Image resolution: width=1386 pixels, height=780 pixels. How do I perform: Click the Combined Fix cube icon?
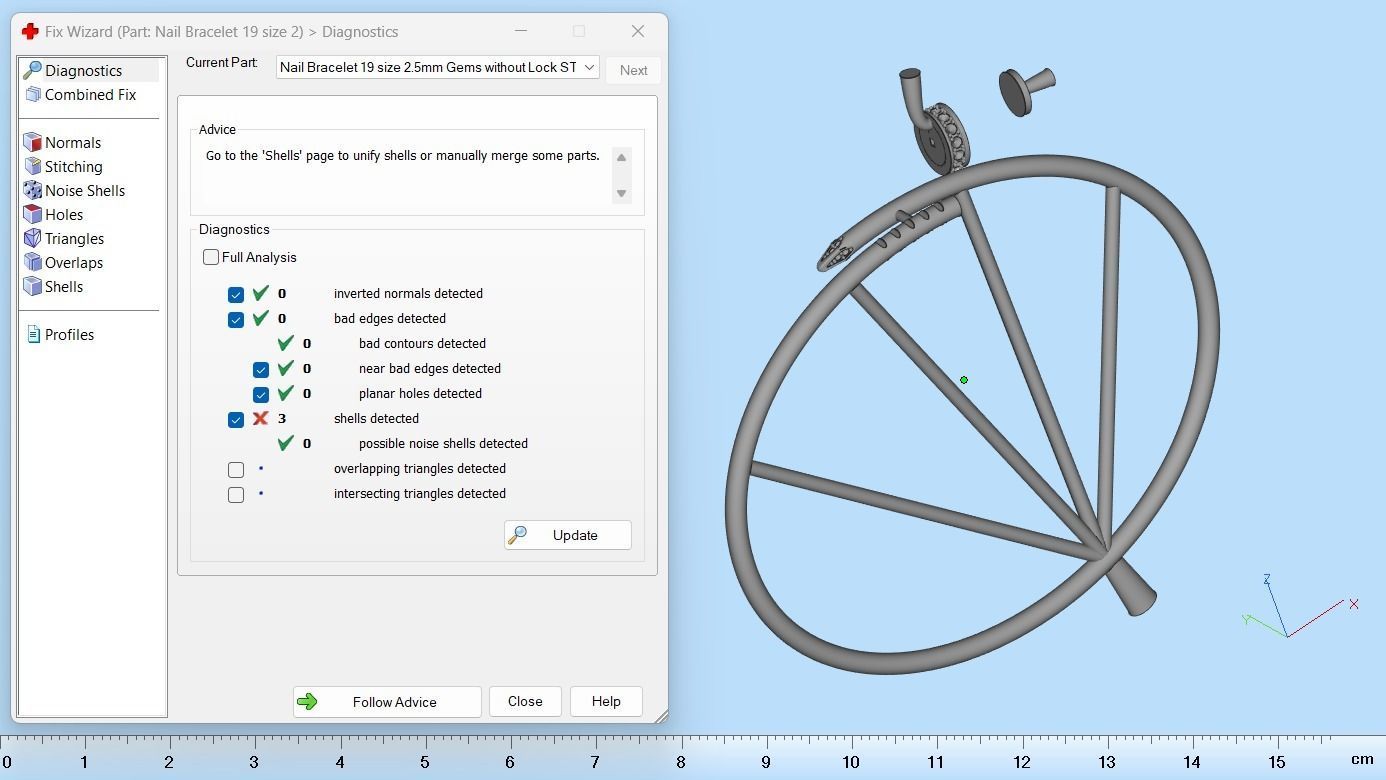[32, 94]
